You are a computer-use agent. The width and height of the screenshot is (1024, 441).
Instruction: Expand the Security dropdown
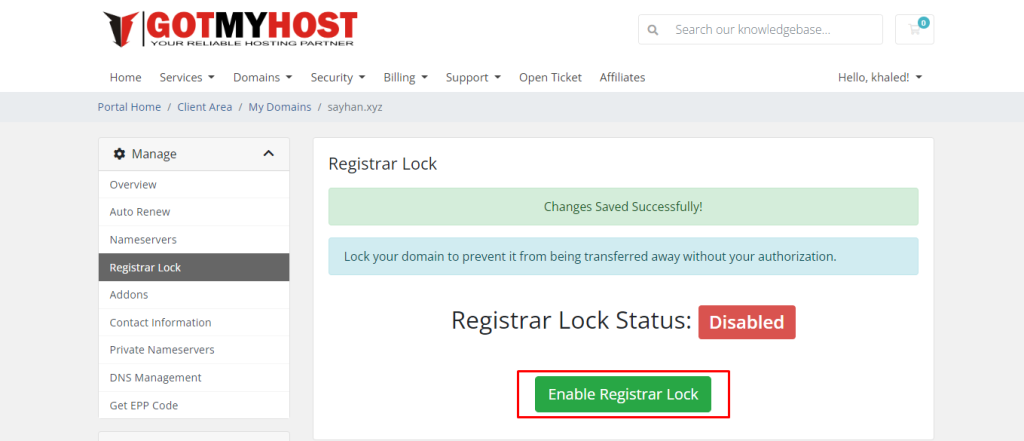point(337,77)
